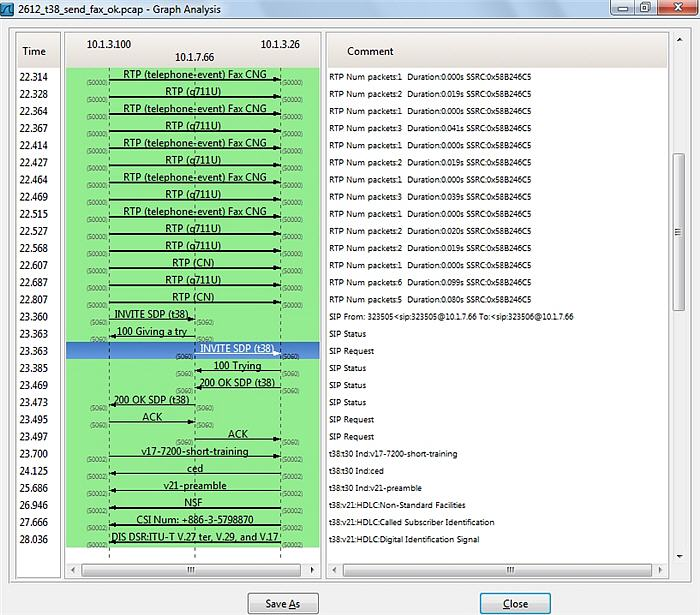Click the comment pane scrollbar right arrow
This screenshot has width=700, height=615.
click(x=661, y=570)
